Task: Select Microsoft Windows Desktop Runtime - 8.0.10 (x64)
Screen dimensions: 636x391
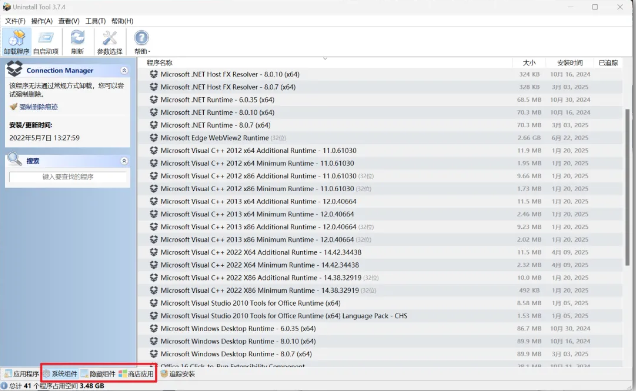Action: pos(380,341)
